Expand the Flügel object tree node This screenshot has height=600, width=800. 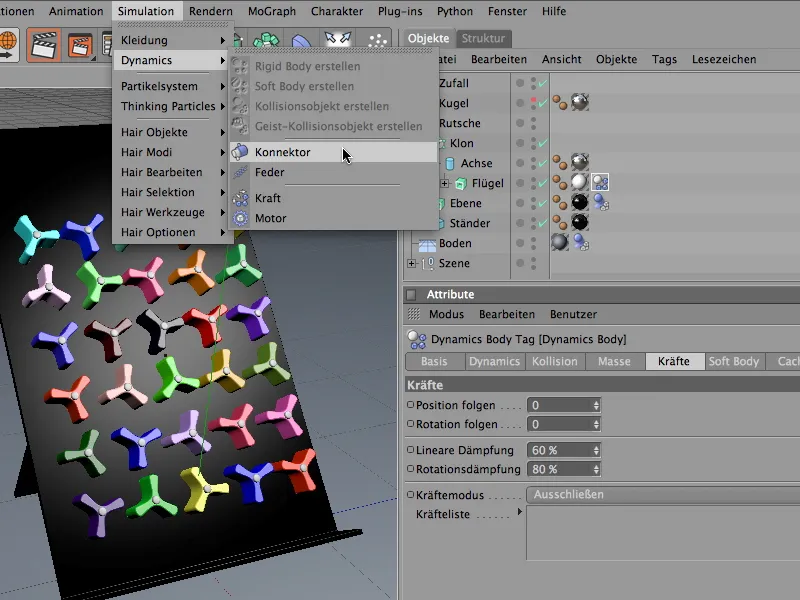tap(445, 184)
